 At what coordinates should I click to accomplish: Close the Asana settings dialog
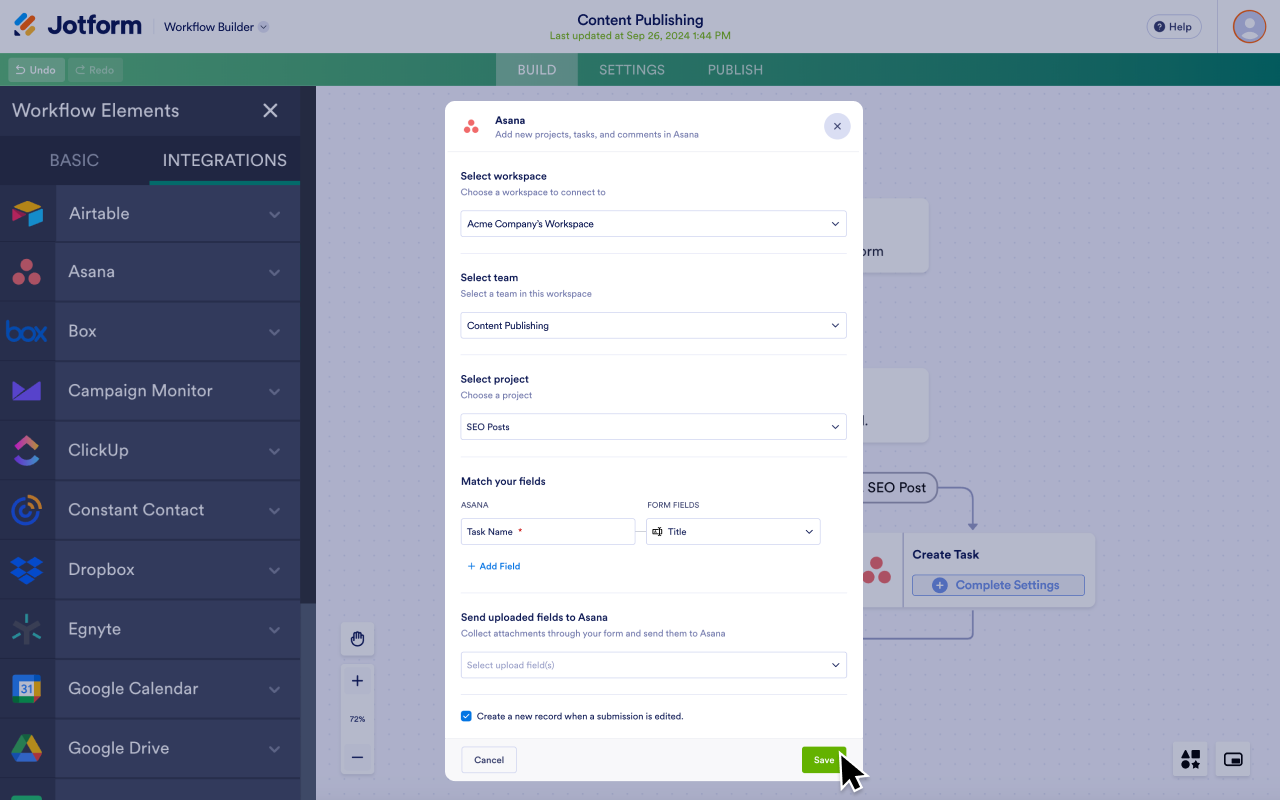[x=837, y=126]
